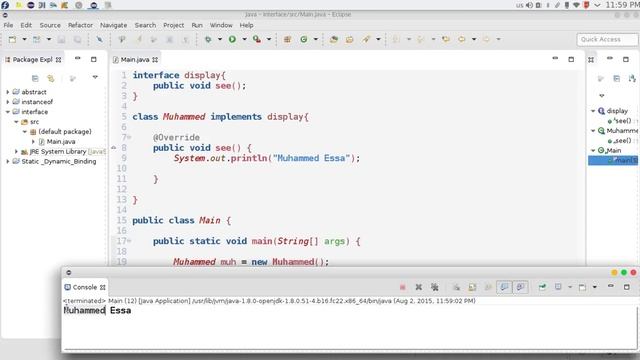Viewport: 640px width, 360px height.
Task: Select the Console tab
Action: [x=85, y=287]
